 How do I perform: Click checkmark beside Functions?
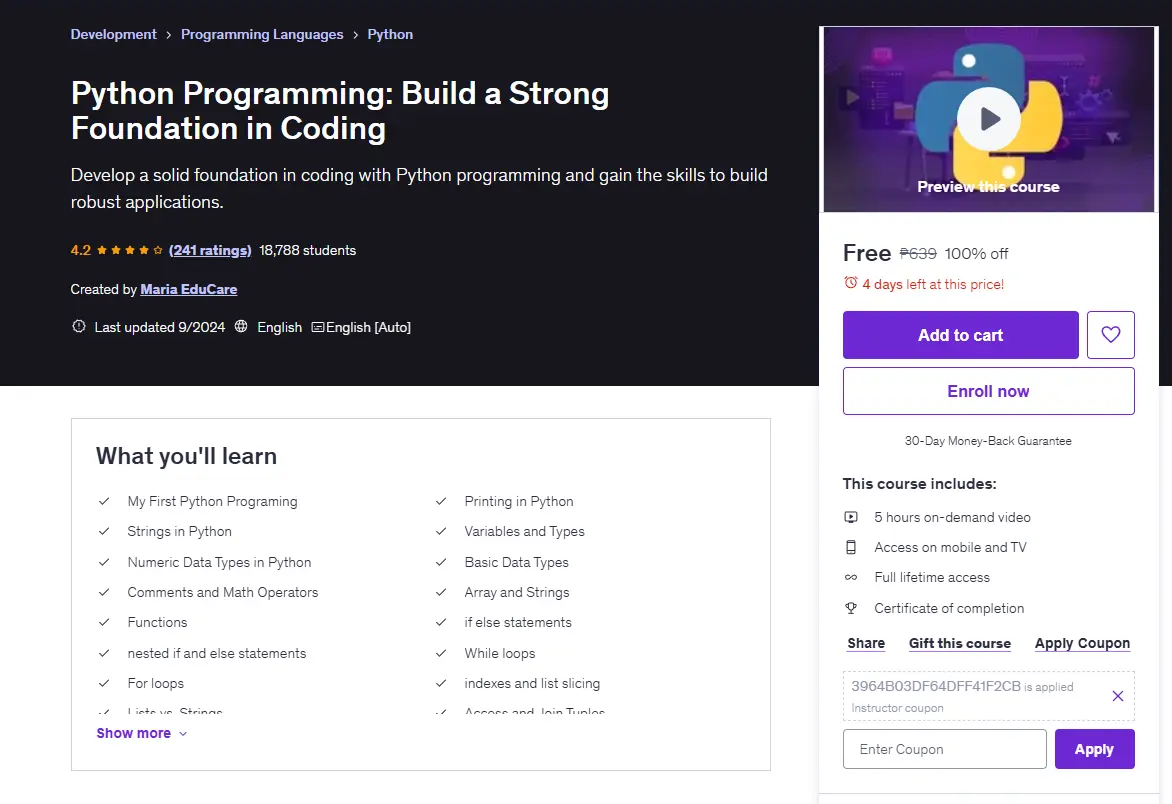click(104, 622)
